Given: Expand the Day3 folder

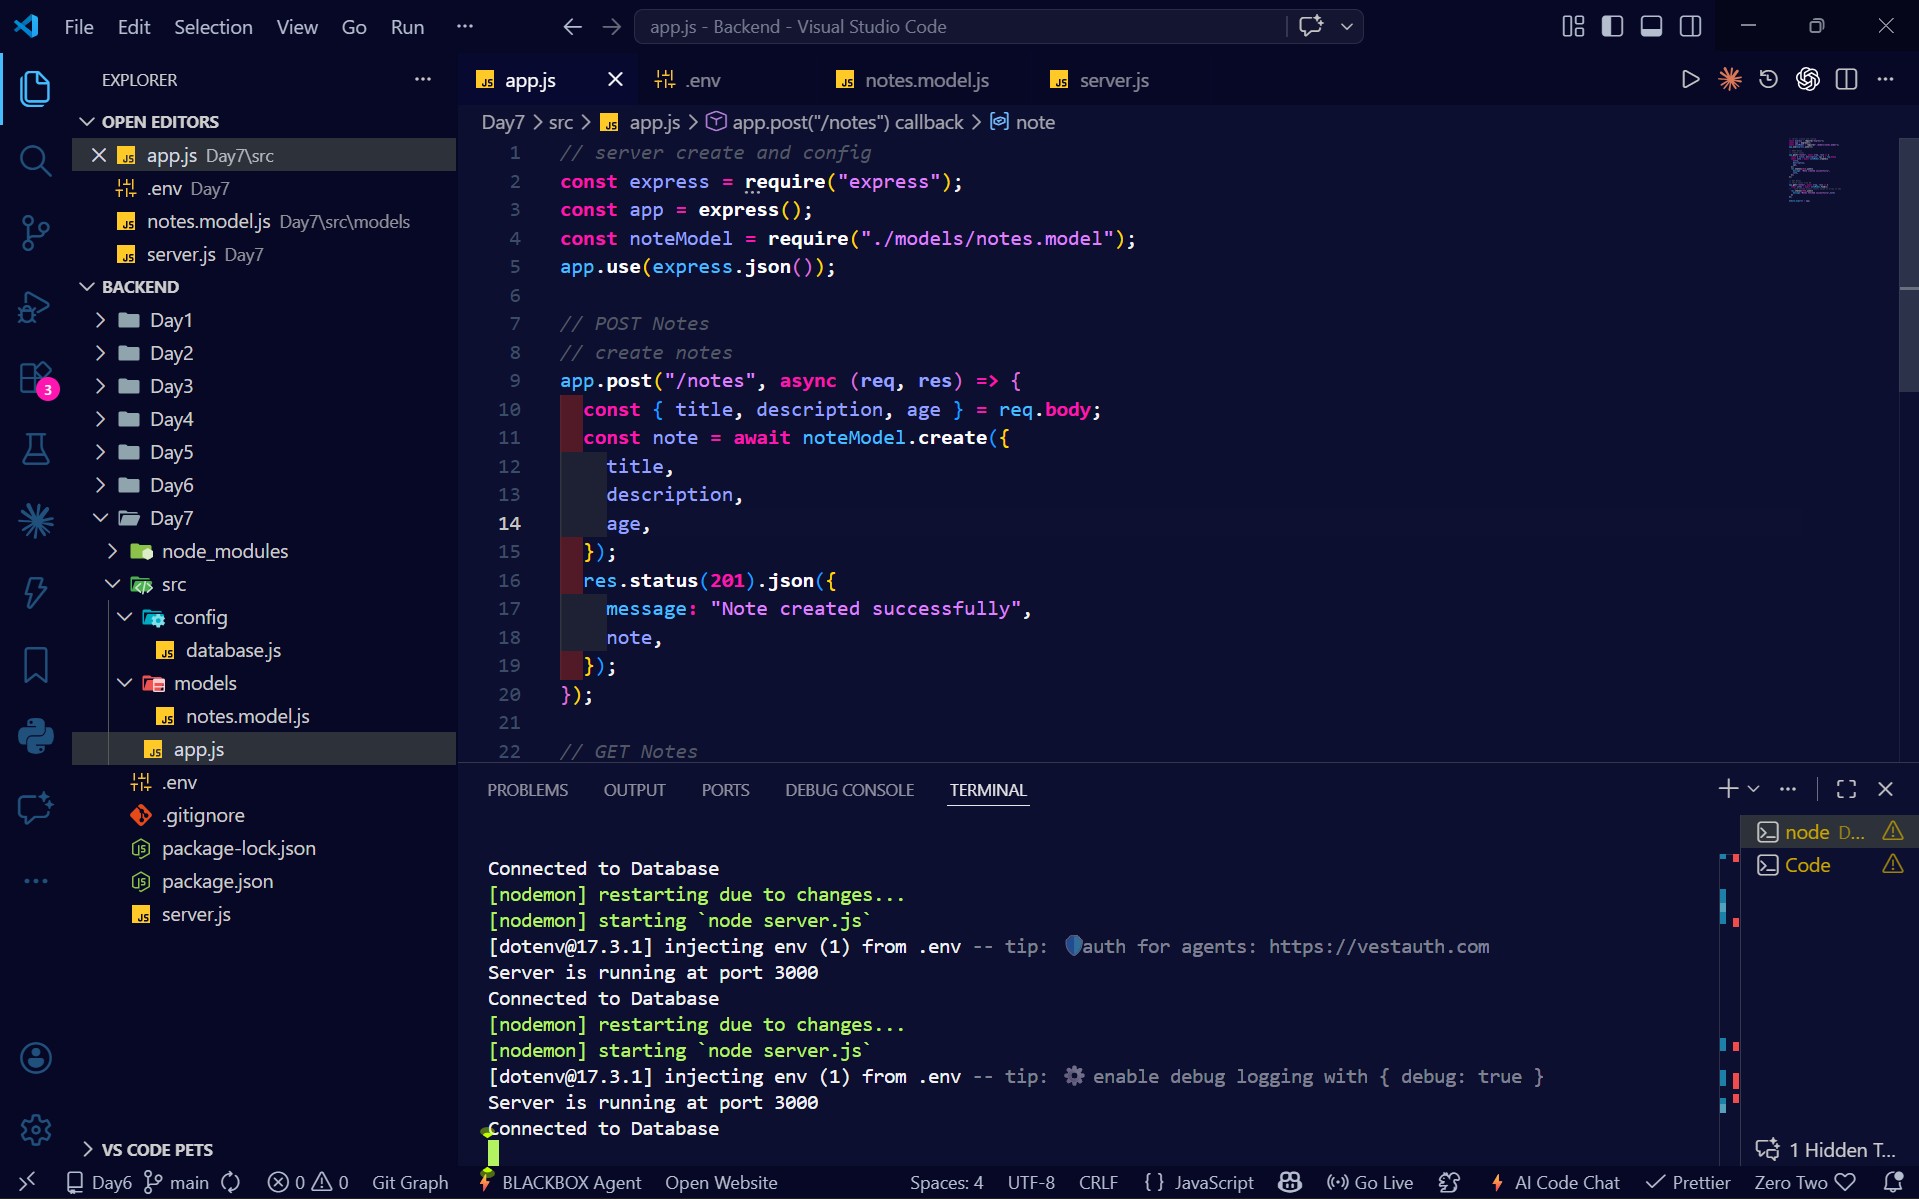Looking at the screenshot, I should [x=171, y=386].
